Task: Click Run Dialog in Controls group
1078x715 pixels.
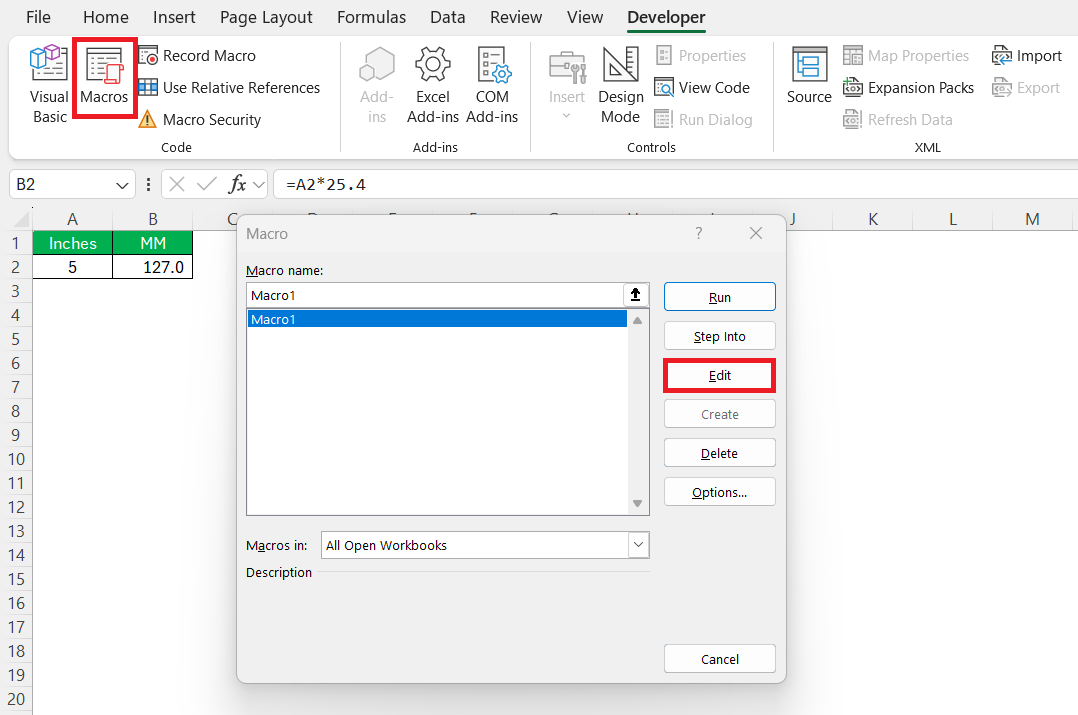Action: coord(703,120)
